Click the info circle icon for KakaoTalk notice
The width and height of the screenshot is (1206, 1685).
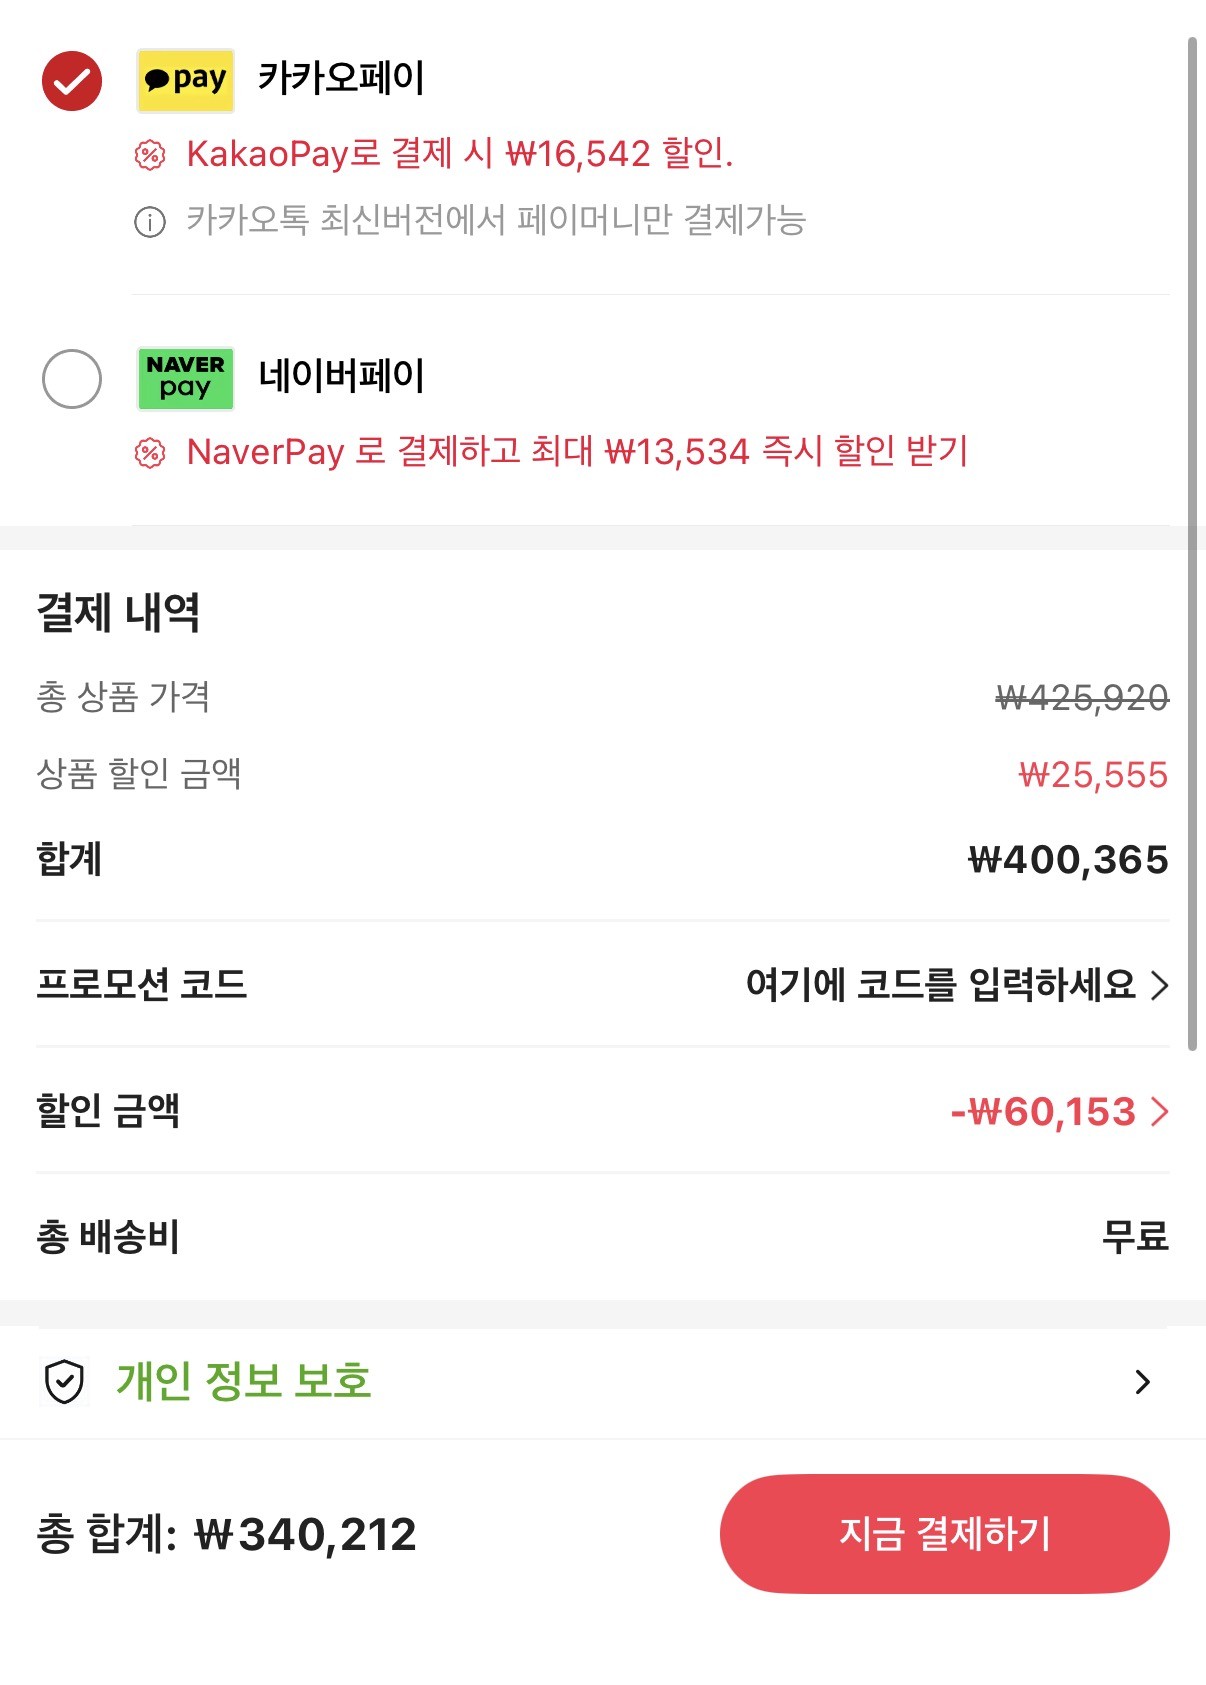point(150,221)
